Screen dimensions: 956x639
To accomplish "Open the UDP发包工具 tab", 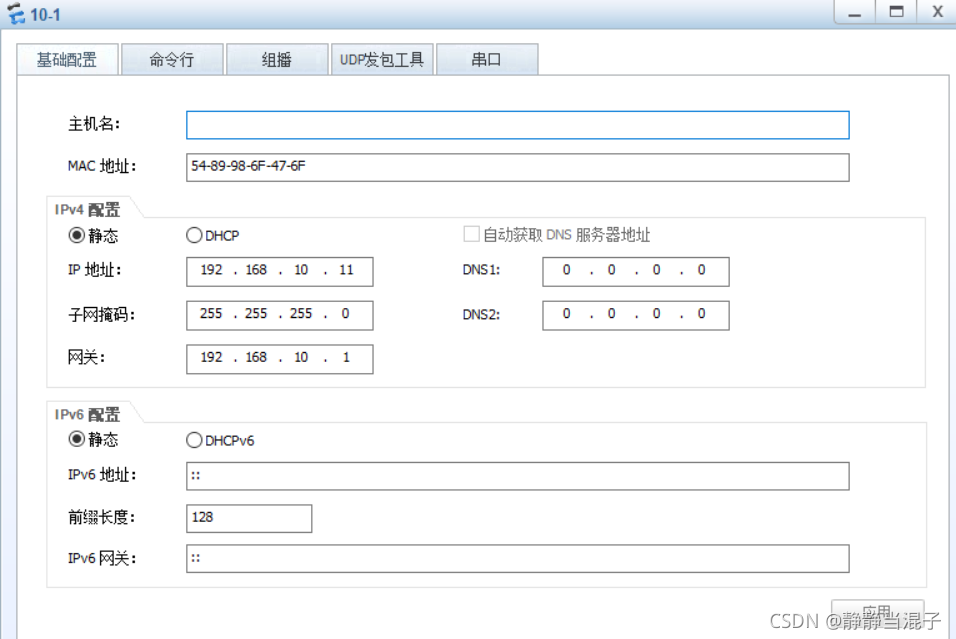I will pyautogui.click(x=382, y=60).
